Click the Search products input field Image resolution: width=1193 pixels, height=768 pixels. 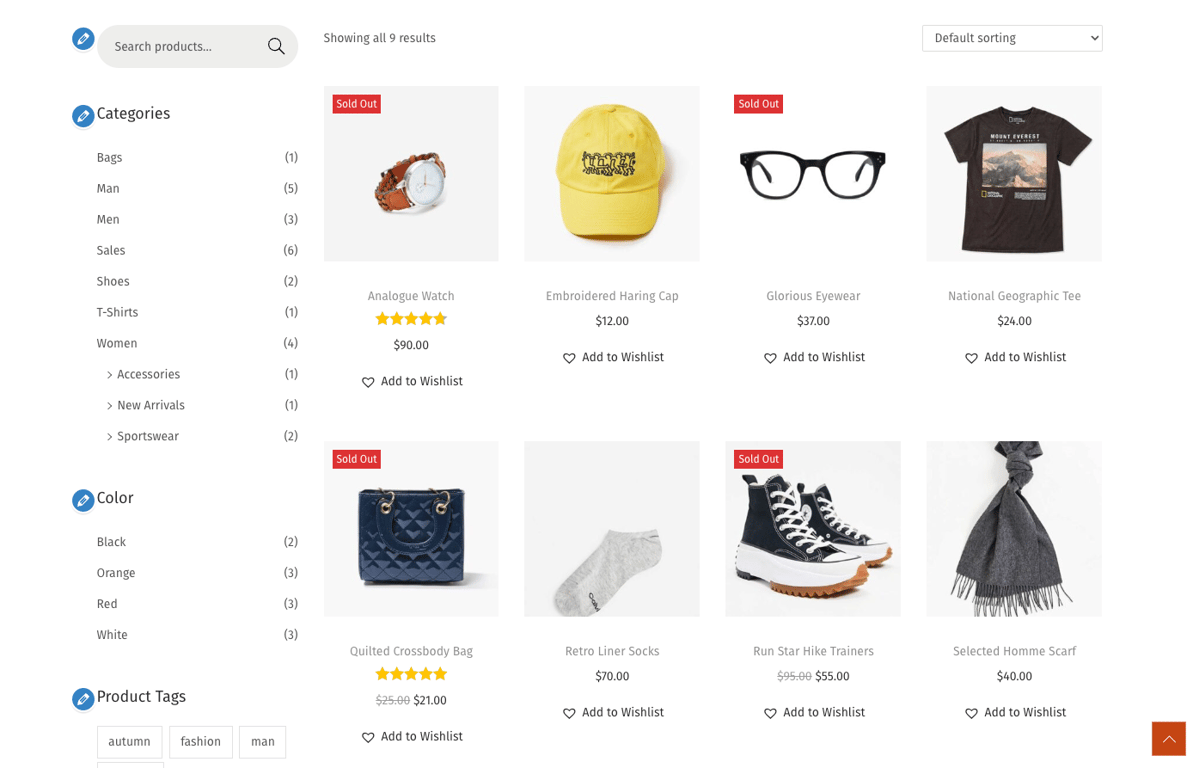click(180, 46)
